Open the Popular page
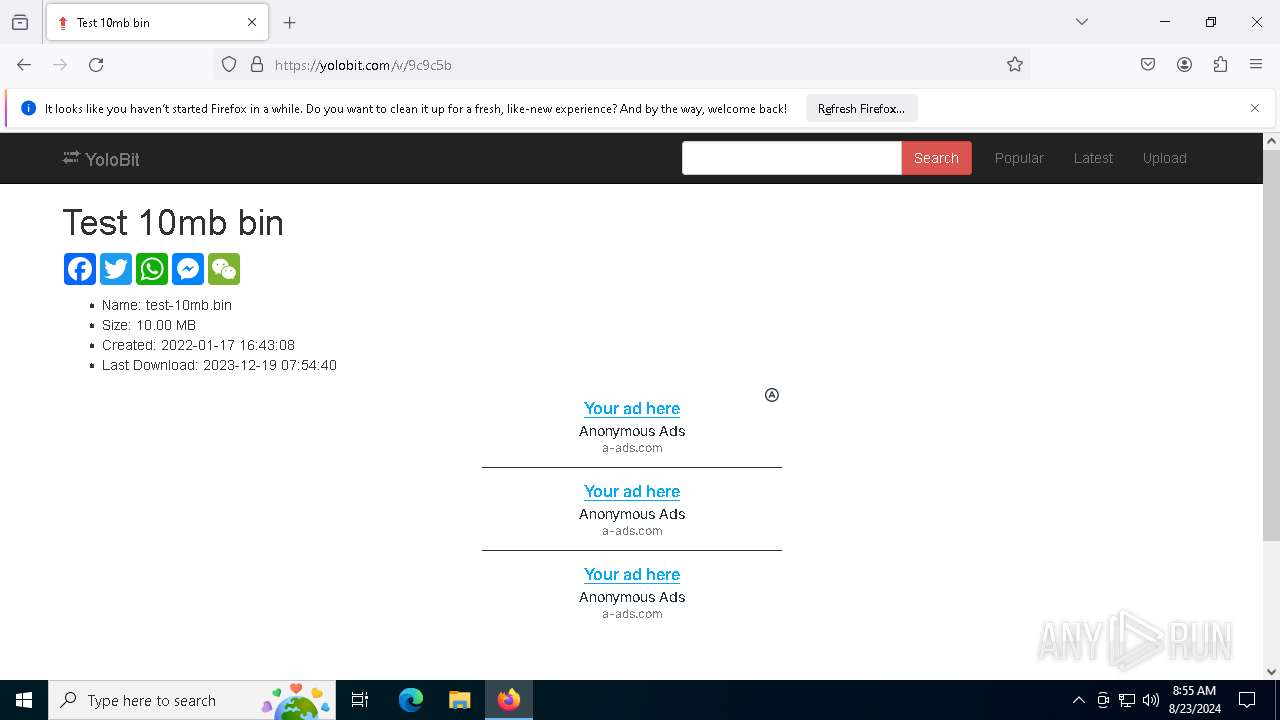Viewport: 1280px width, 720px height. coord(1019,158)
